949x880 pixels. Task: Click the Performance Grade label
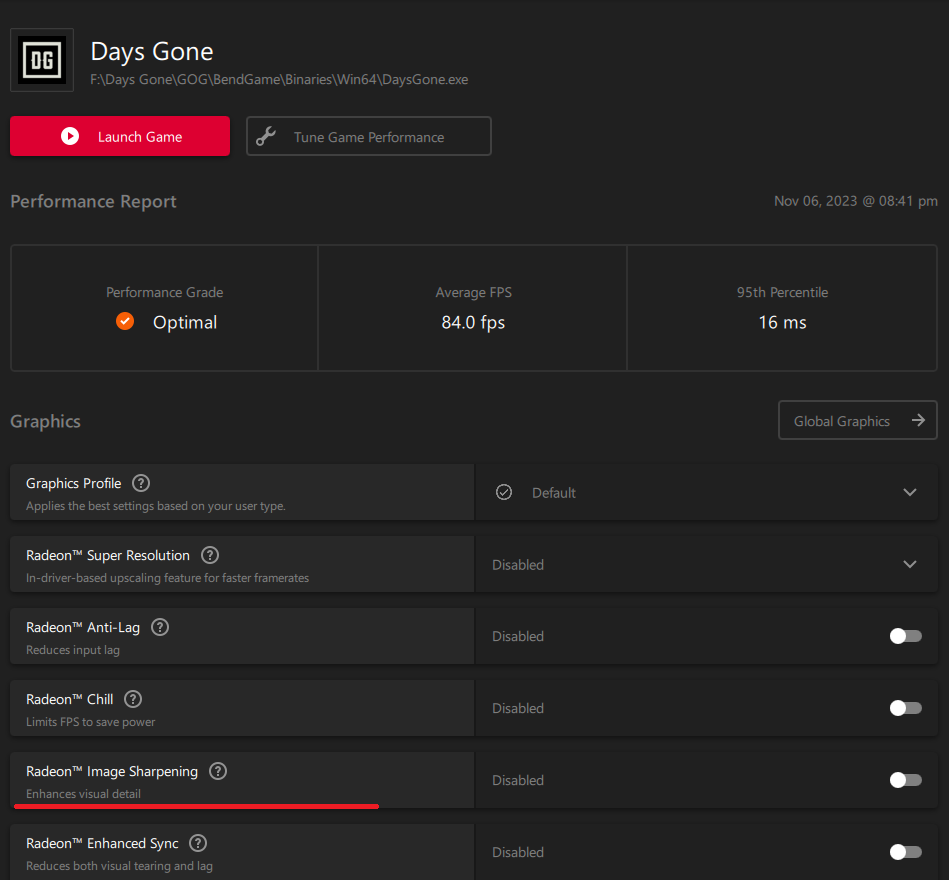coord(165,292)
